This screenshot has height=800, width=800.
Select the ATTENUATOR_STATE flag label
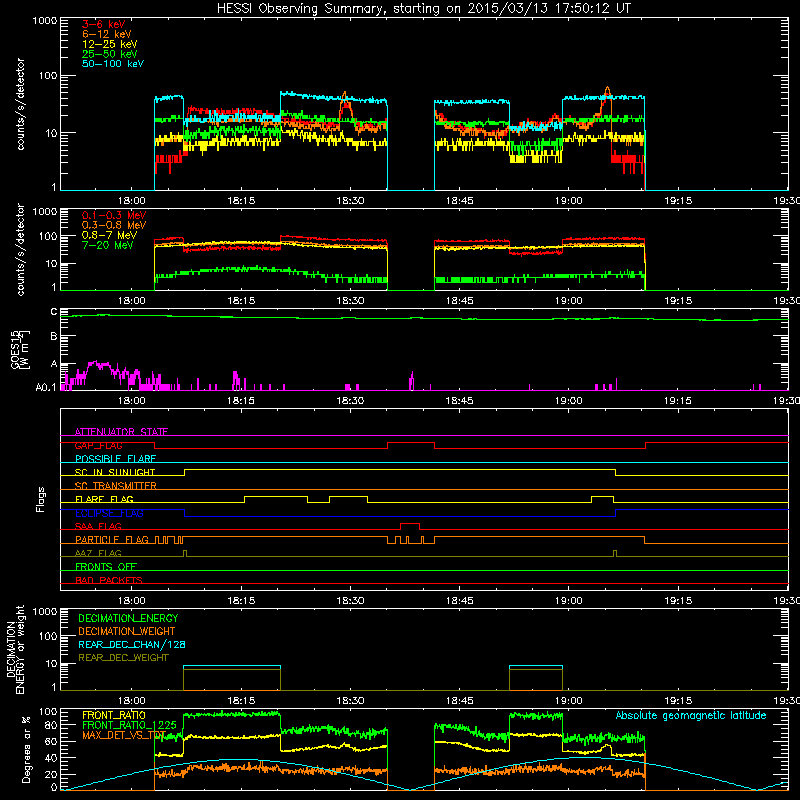click(x=121, y=432)
